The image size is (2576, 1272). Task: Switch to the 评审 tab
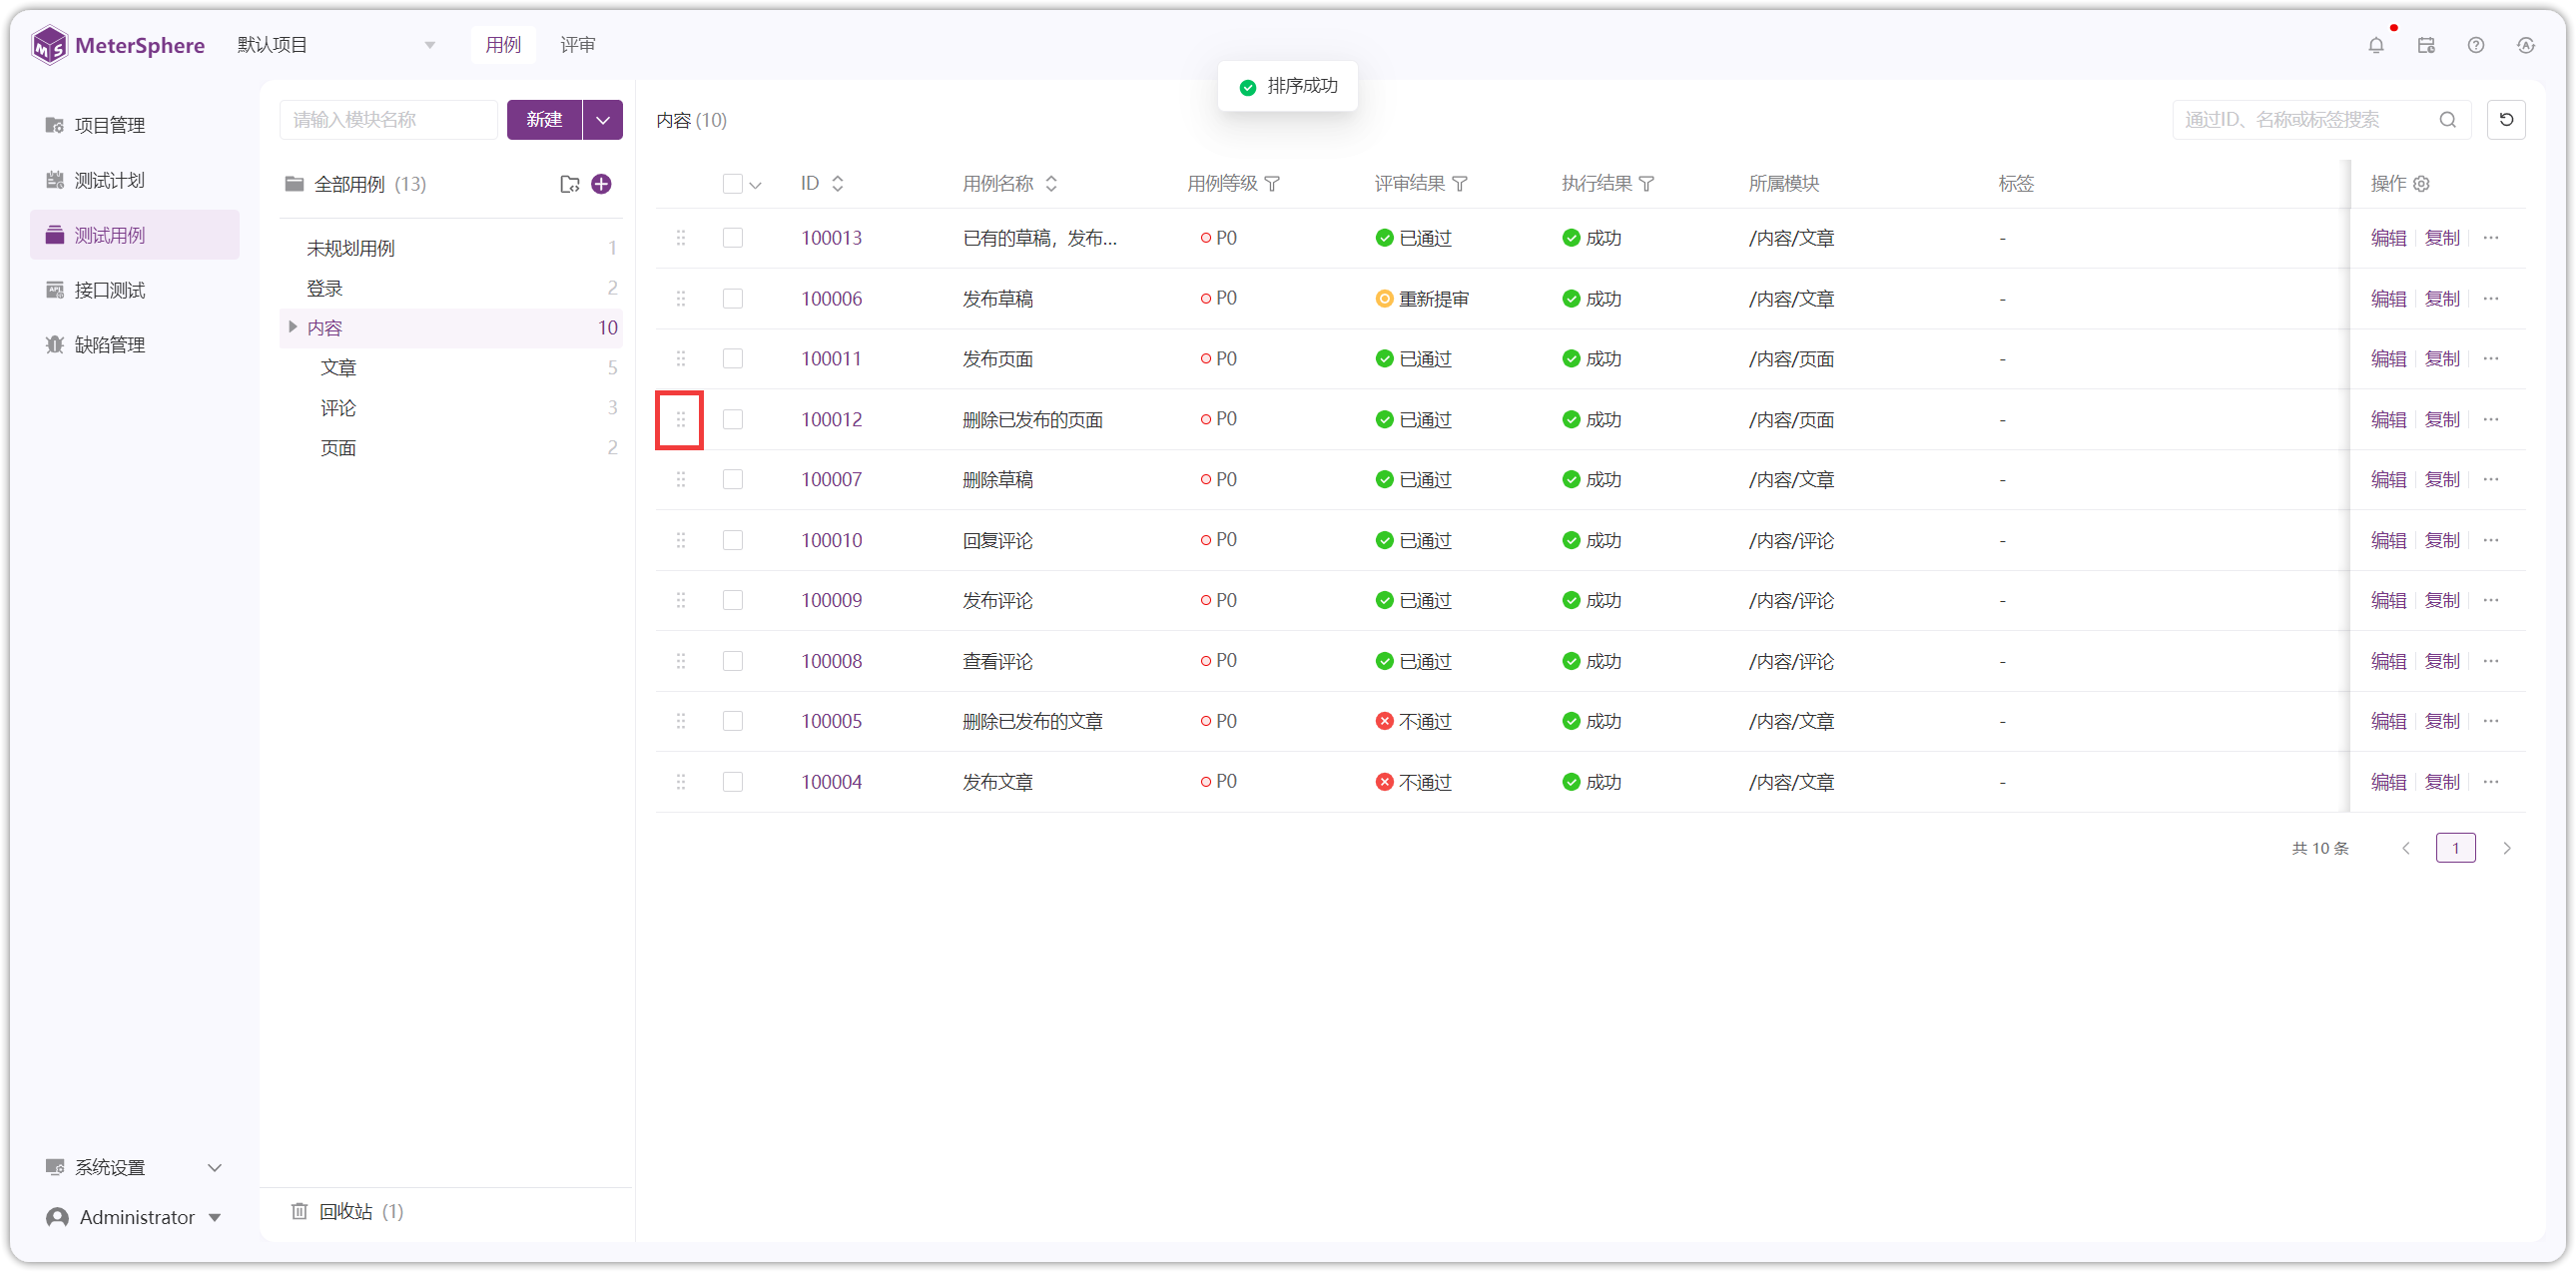click(577, 45)
